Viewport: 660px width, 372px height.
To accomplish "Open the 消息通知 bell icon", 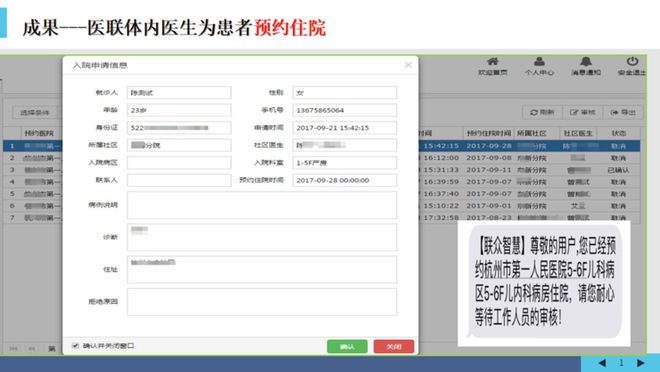I will [585, 66].
